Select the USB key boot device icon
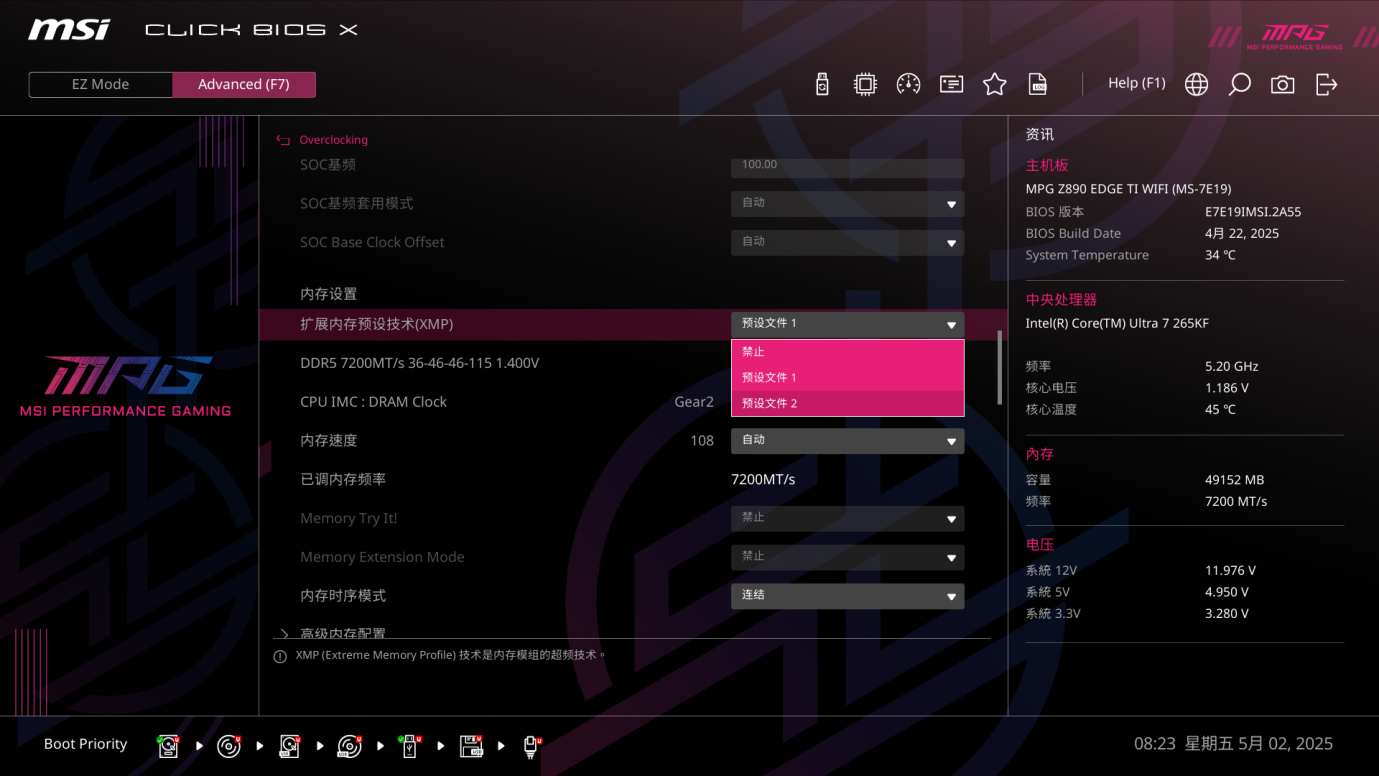The height and width of the screenshot is (776, 1379). tap(409, 745)
